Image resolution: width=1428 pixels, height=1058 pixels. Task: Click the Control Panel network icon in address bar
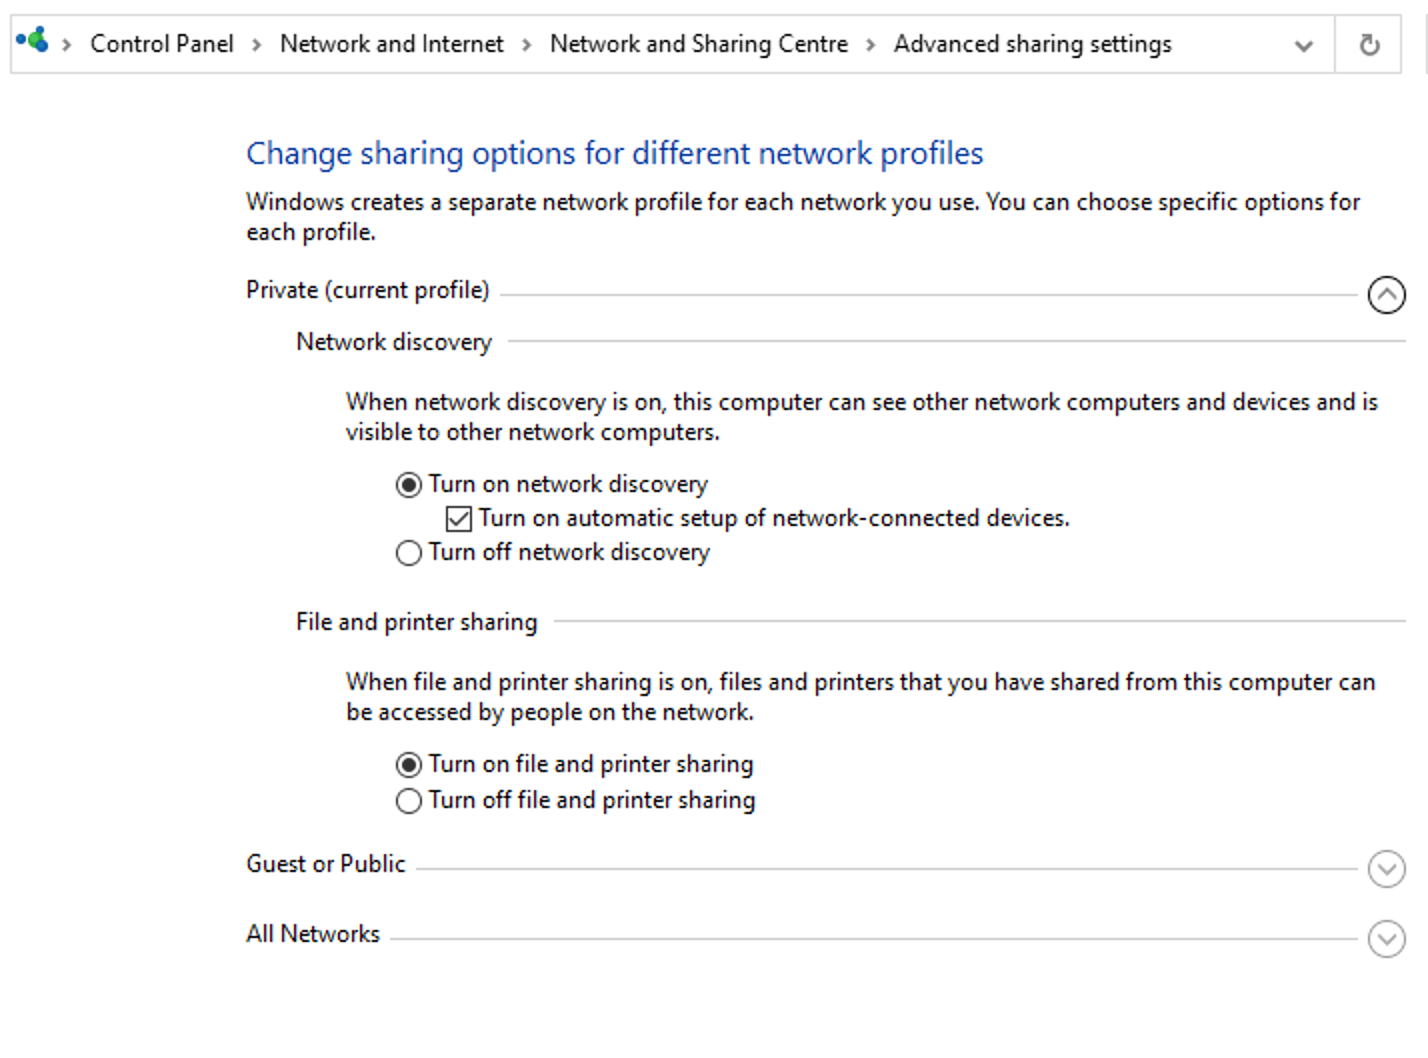(32, 41)
